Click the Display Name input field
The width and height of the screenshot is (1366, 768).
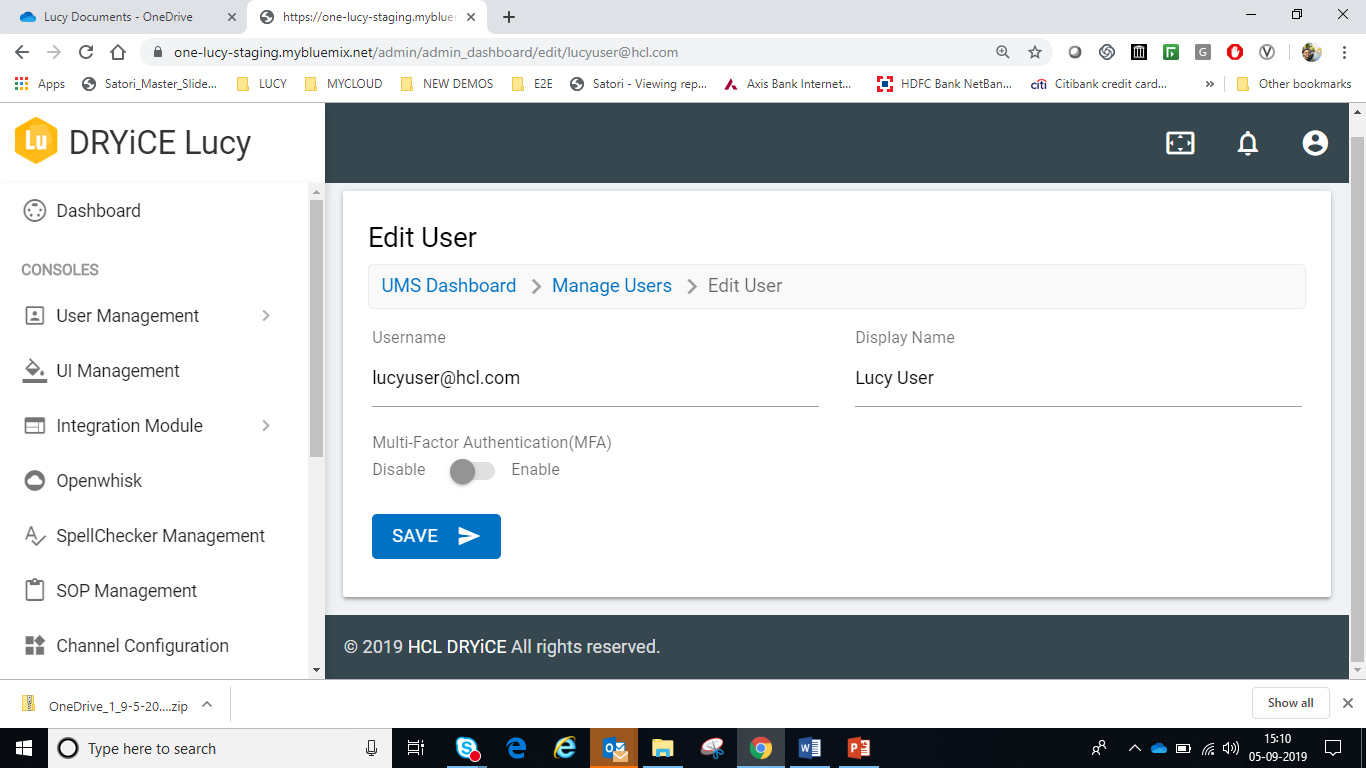pos(1078,379)
